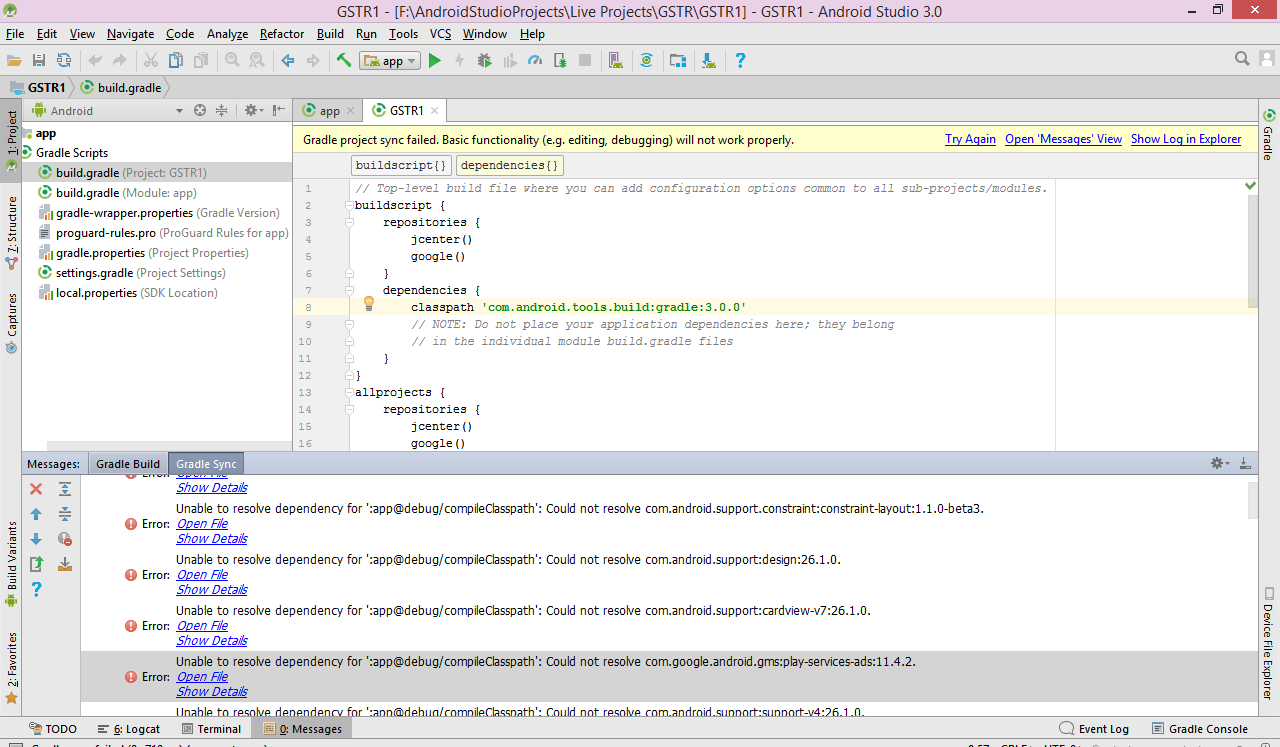Image resolution: width=1280 pixels, height=747 pixels.
Task: Open the Terminal tool window tab
Action: point(210,729)
